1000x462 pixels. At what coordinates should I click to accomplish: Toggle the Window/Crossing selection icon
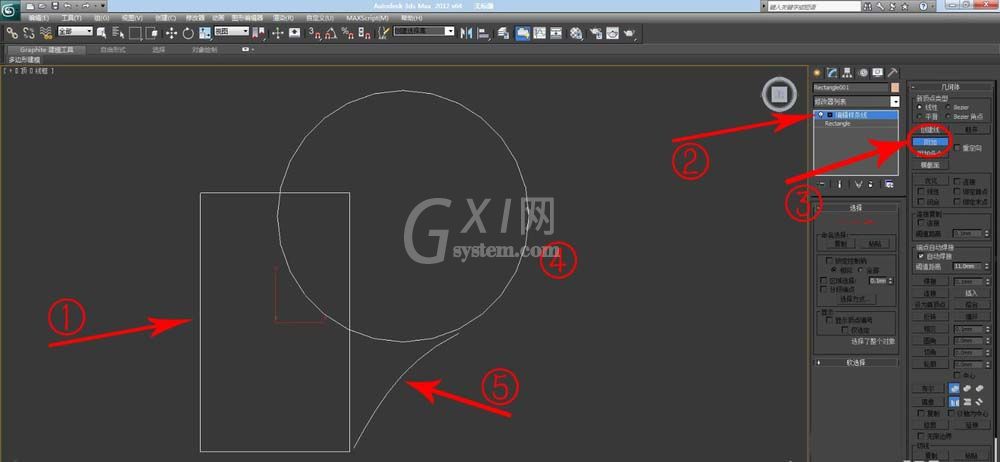[152, 33]
